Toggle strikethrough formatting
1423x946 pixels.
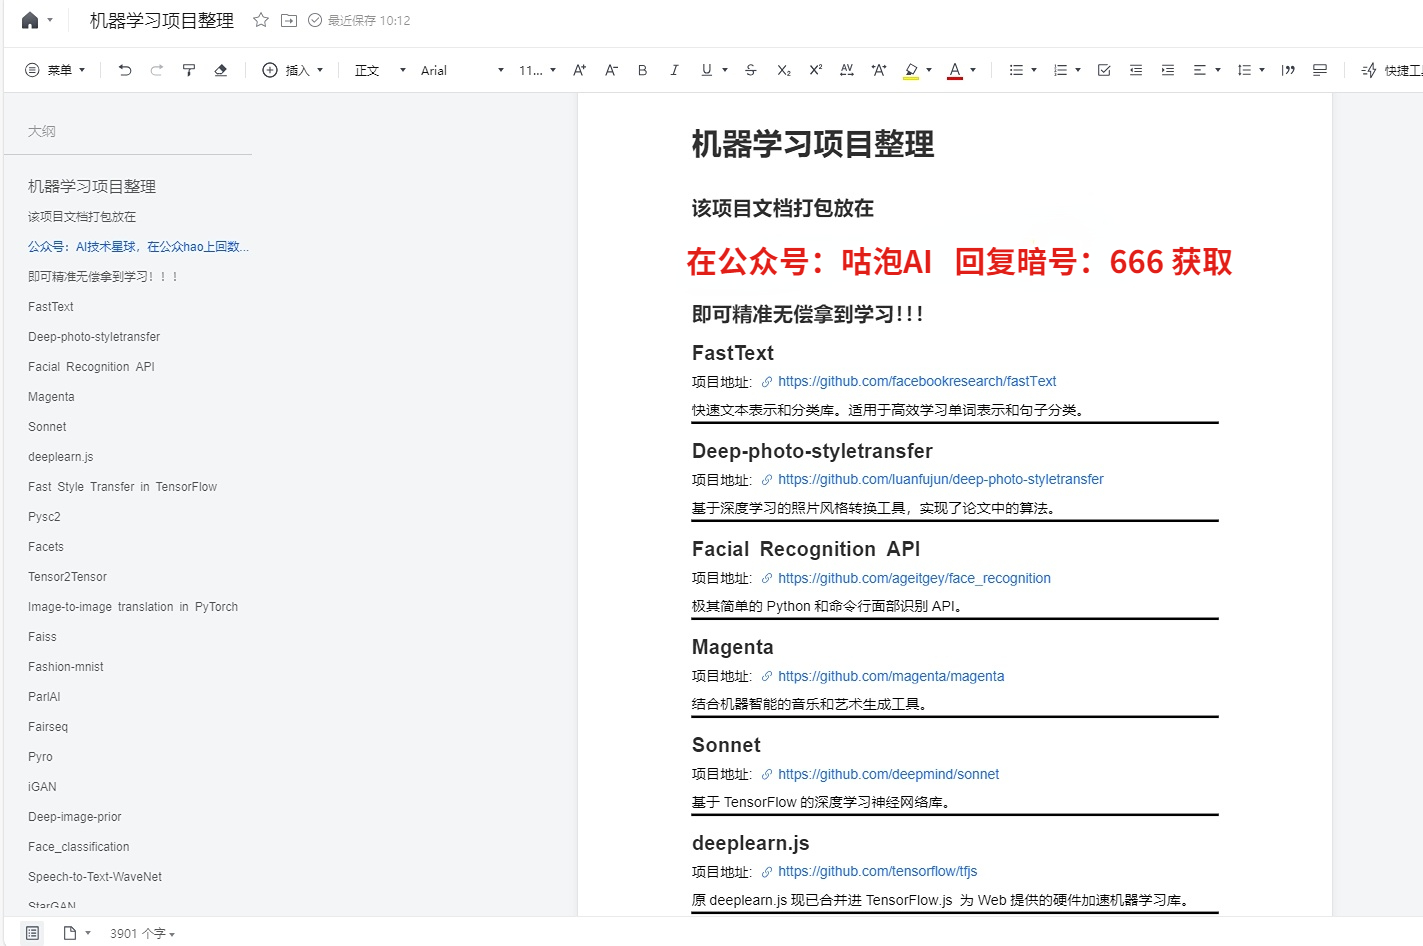[751, 70]
